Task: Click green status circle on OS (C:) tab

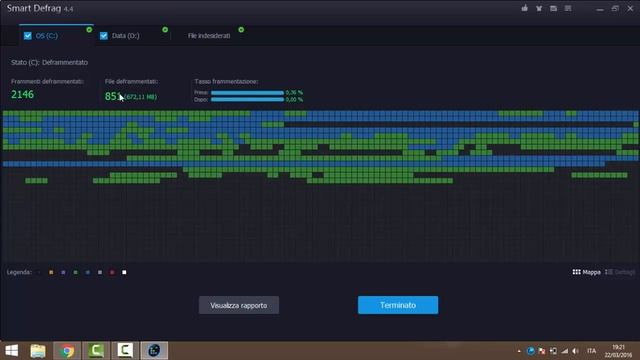Action: 89,30
